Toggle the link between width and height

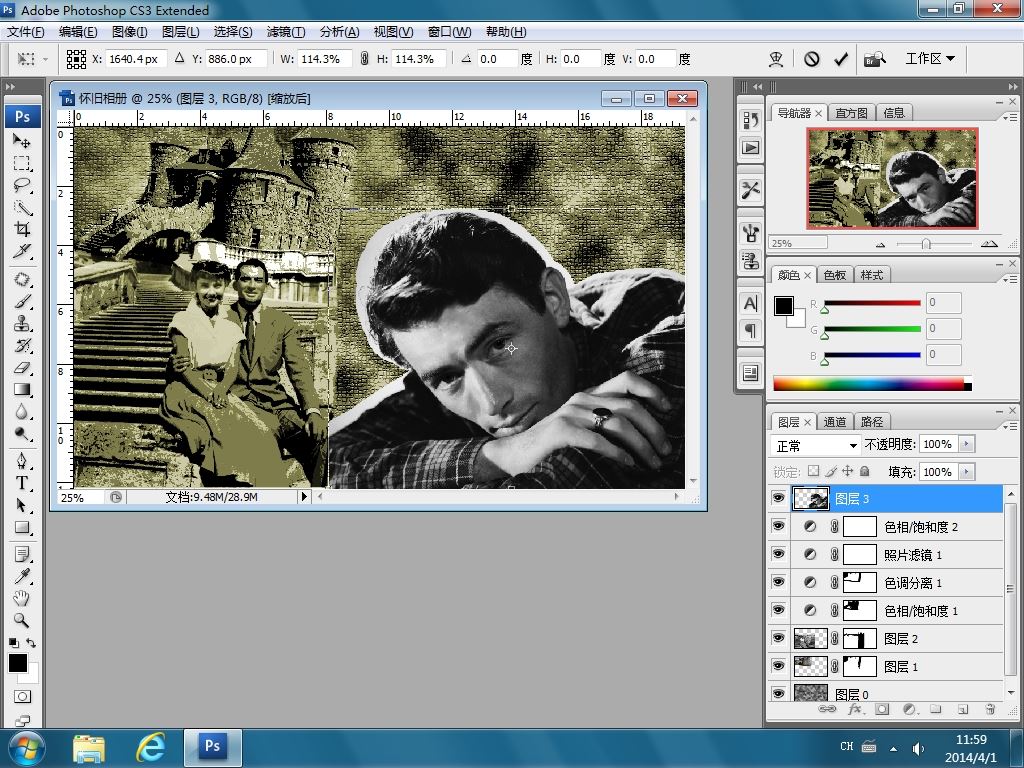click(x=364, y=59)
